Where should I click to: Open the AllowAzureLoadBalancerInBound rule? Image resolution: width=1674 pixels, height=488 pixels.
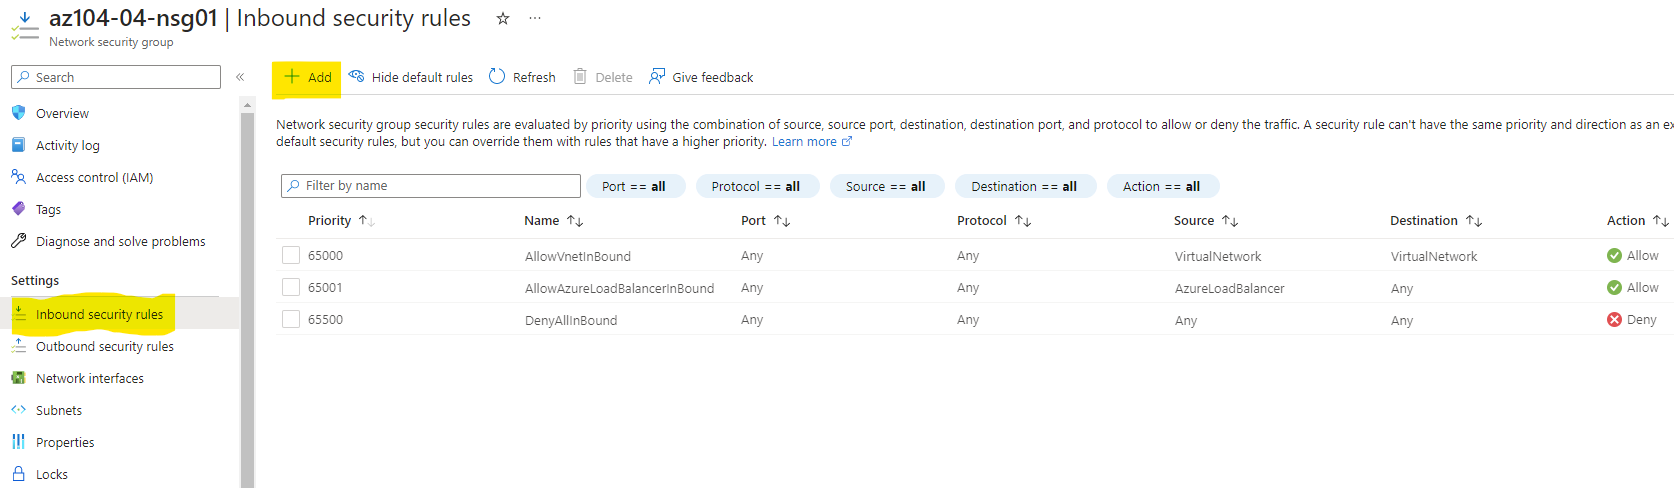pos(620,289)
